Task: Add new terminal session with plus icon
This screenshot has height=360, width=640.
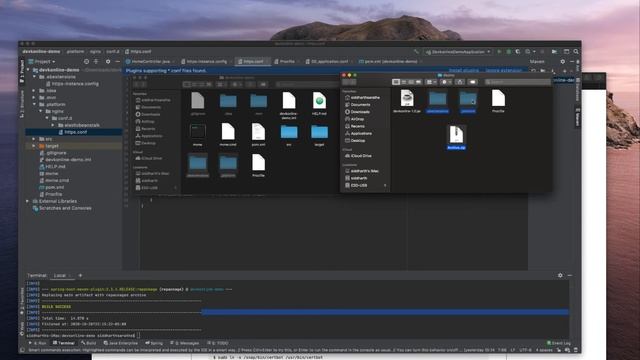Action: coord(80,276)
